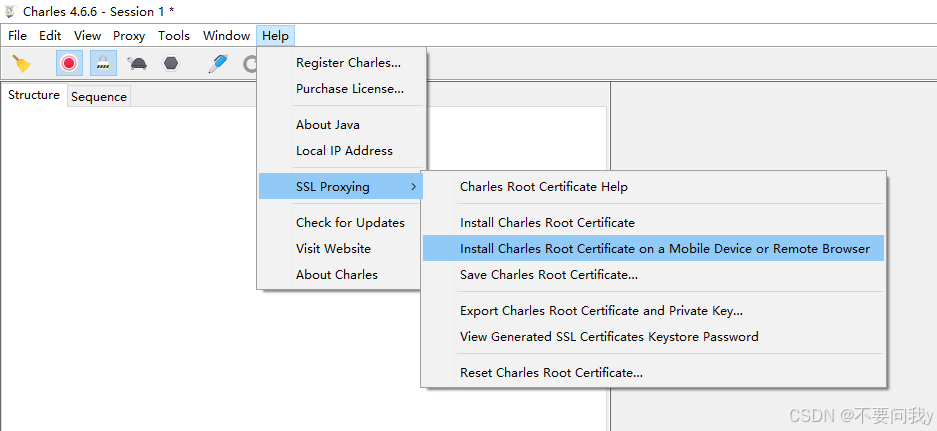Open the View menu
This screenshot has width=937, height=431.
coord(87,36)
